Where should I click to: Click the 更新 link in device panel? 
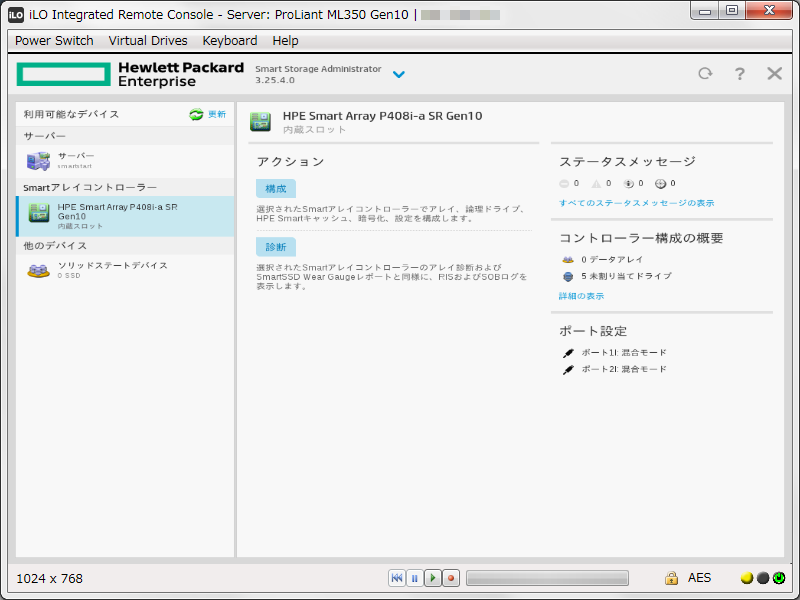(217, 114)
